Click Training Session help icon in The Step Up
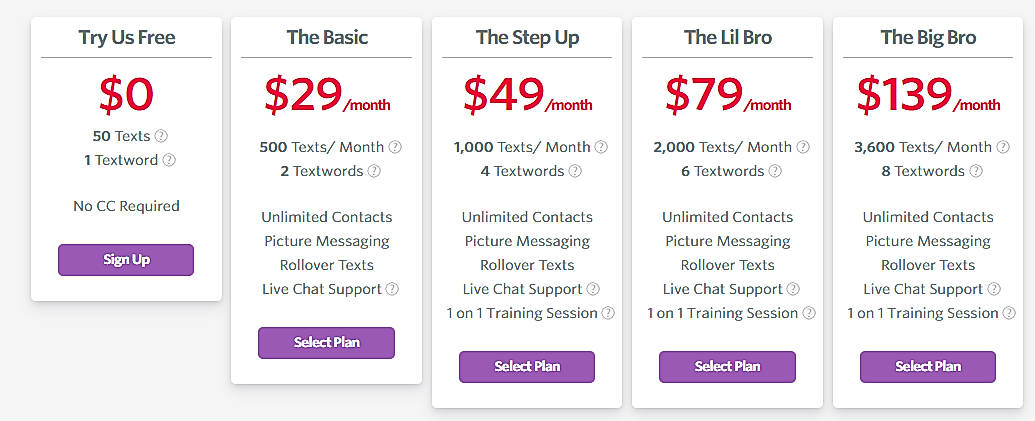This screenshot has height=421, width=1035. pyautogui.click(x=608, y=313)
